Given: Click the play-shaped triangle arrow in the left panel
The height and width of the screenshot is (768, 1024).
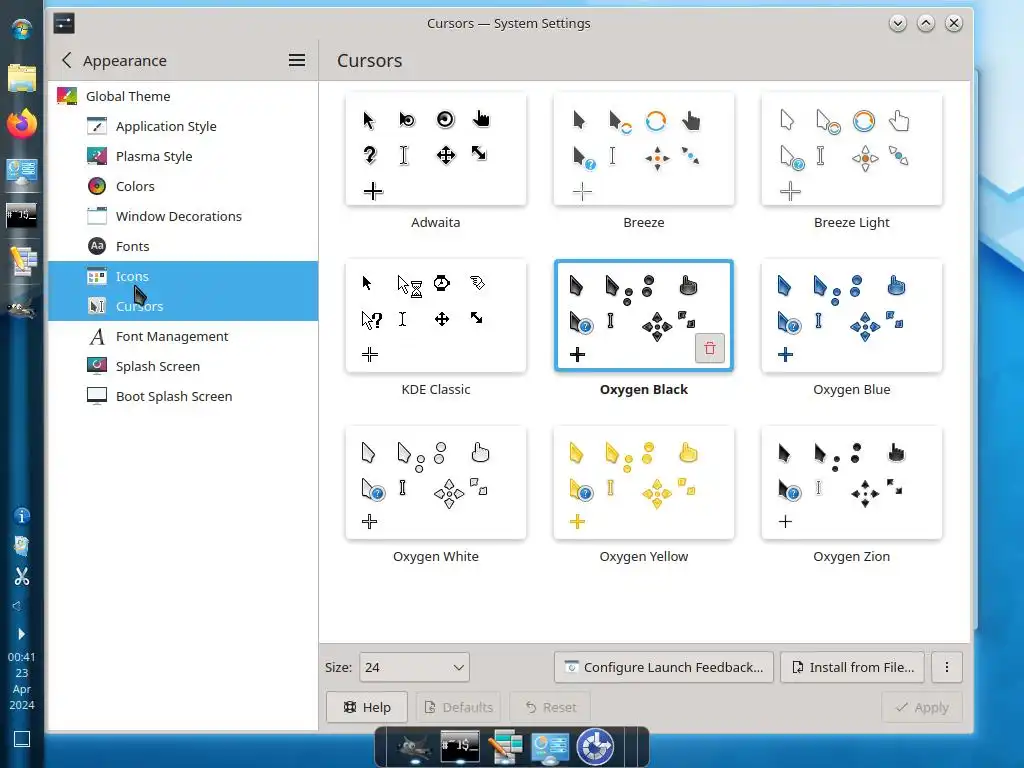Looking at the screenshot, I should click(21, 634).
